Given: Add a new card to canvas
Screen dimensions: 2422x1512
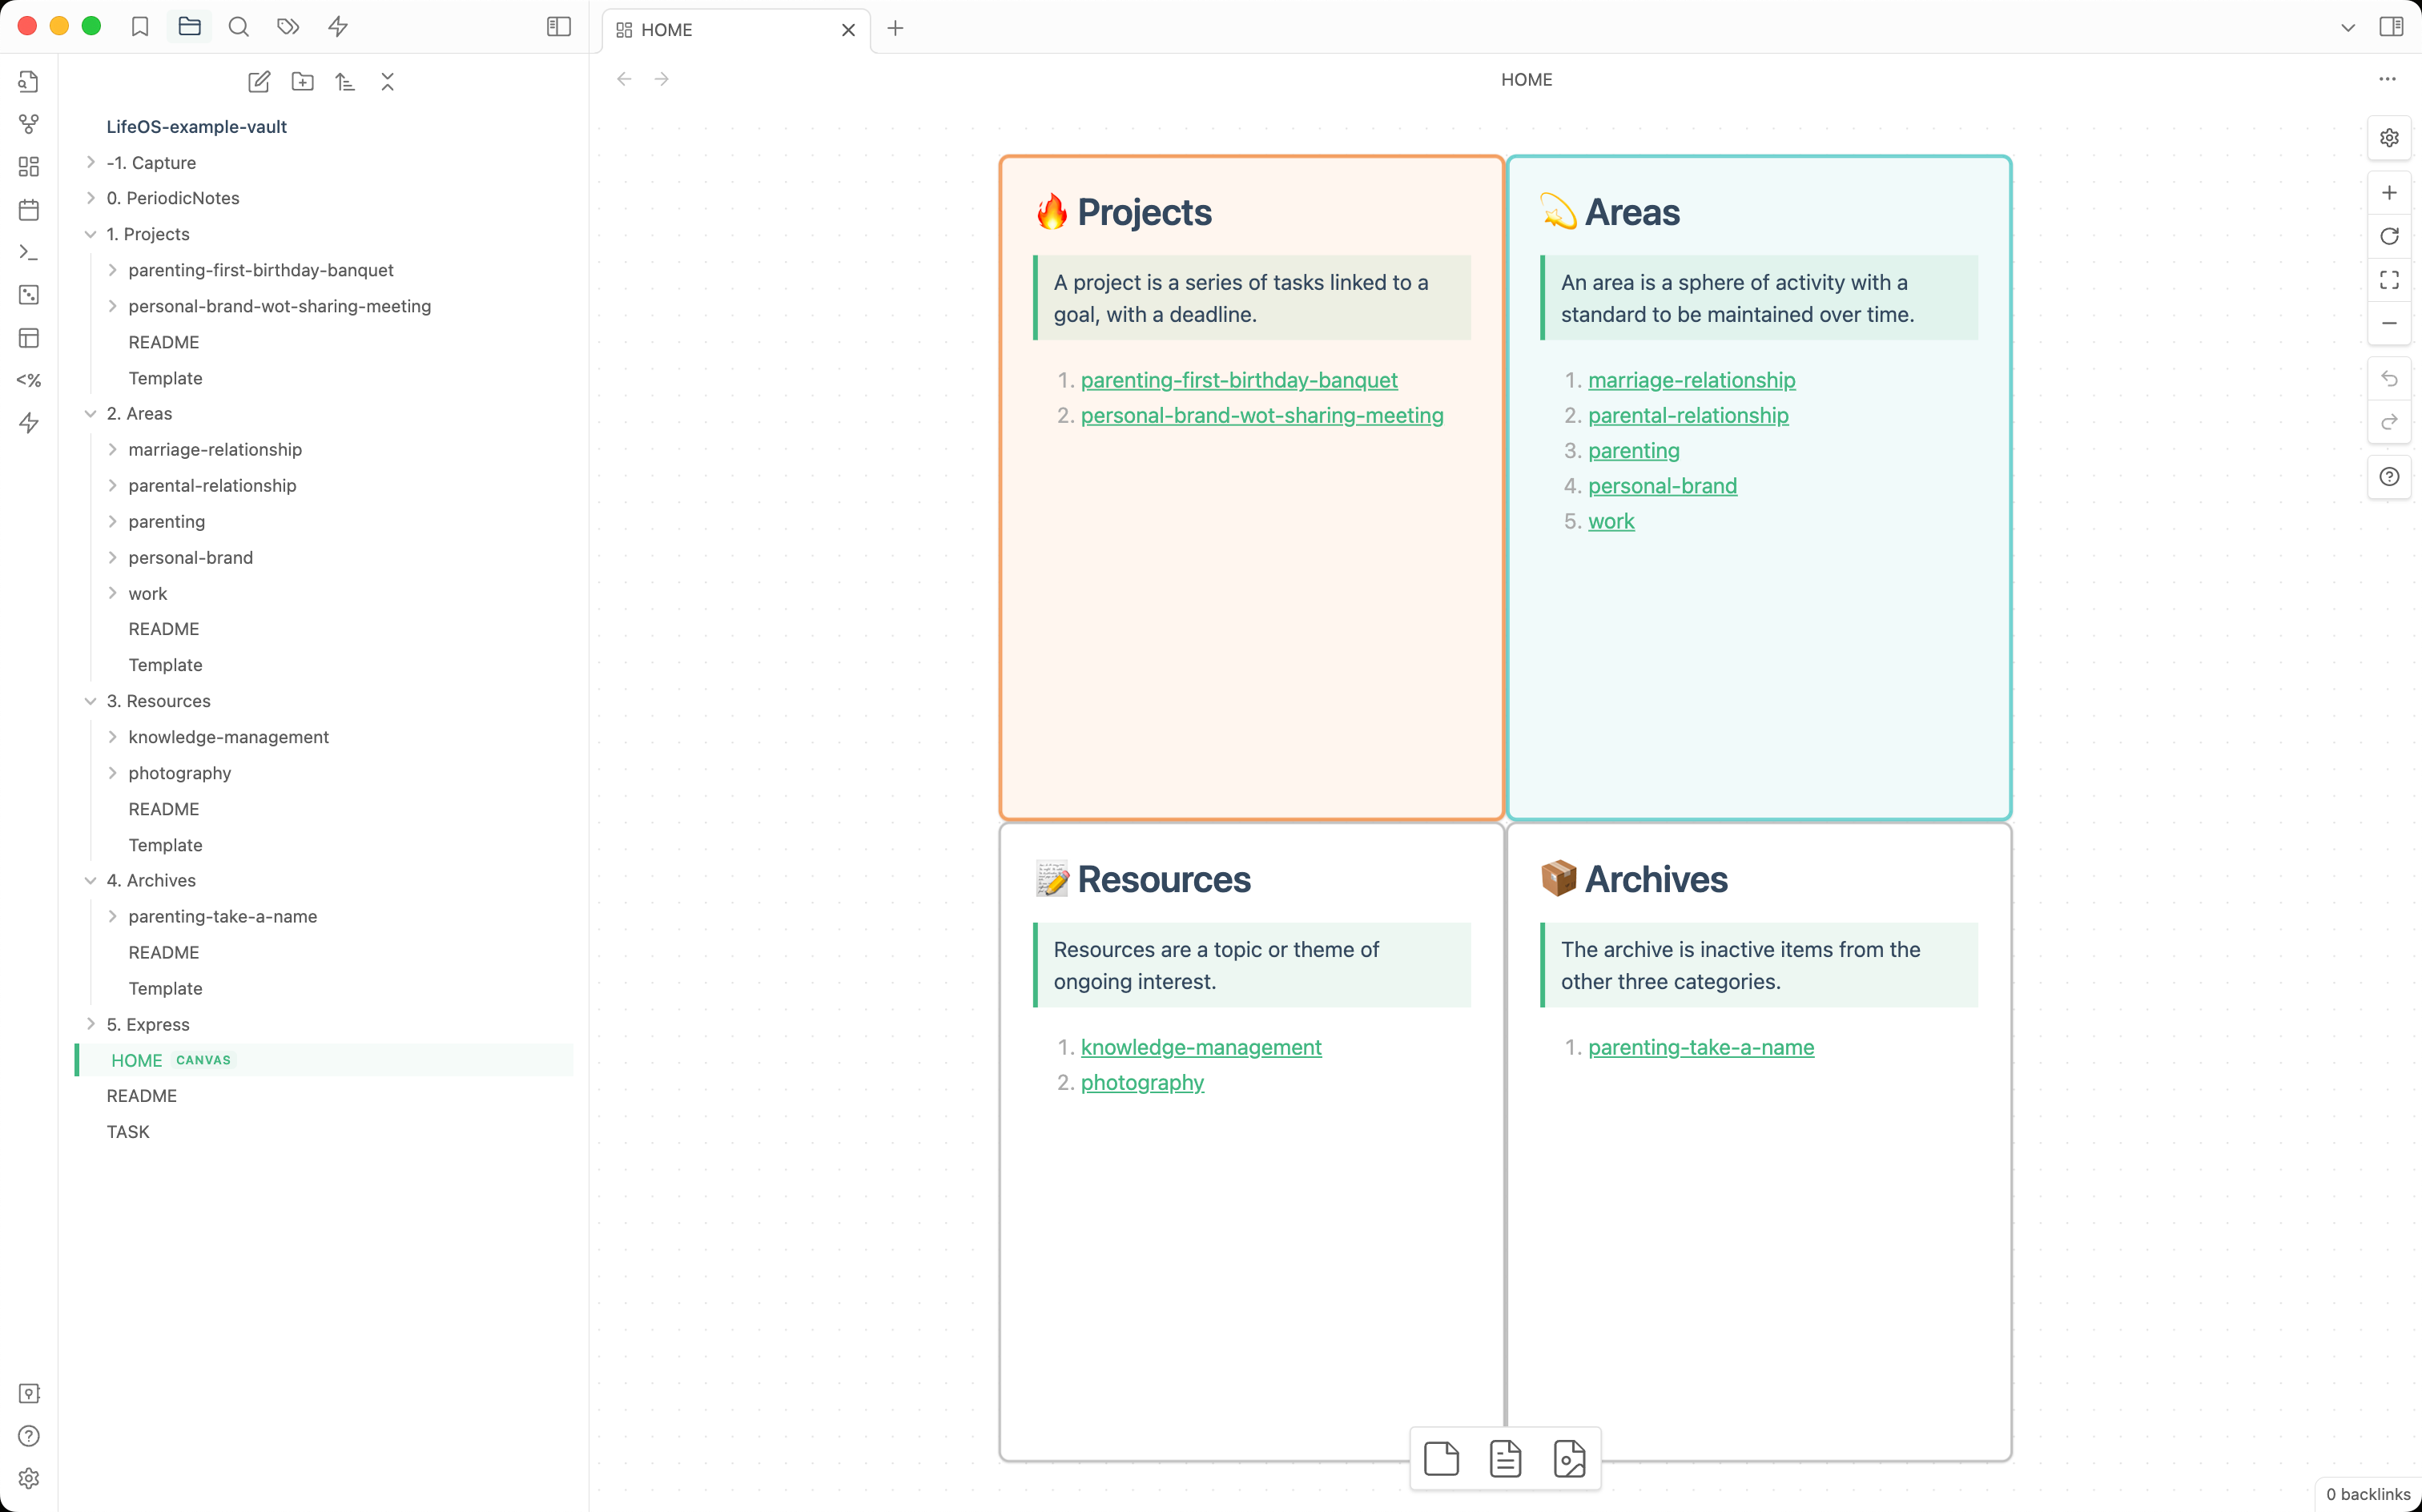Looking at the screenshot, I should click(x=1441, y=1459).
